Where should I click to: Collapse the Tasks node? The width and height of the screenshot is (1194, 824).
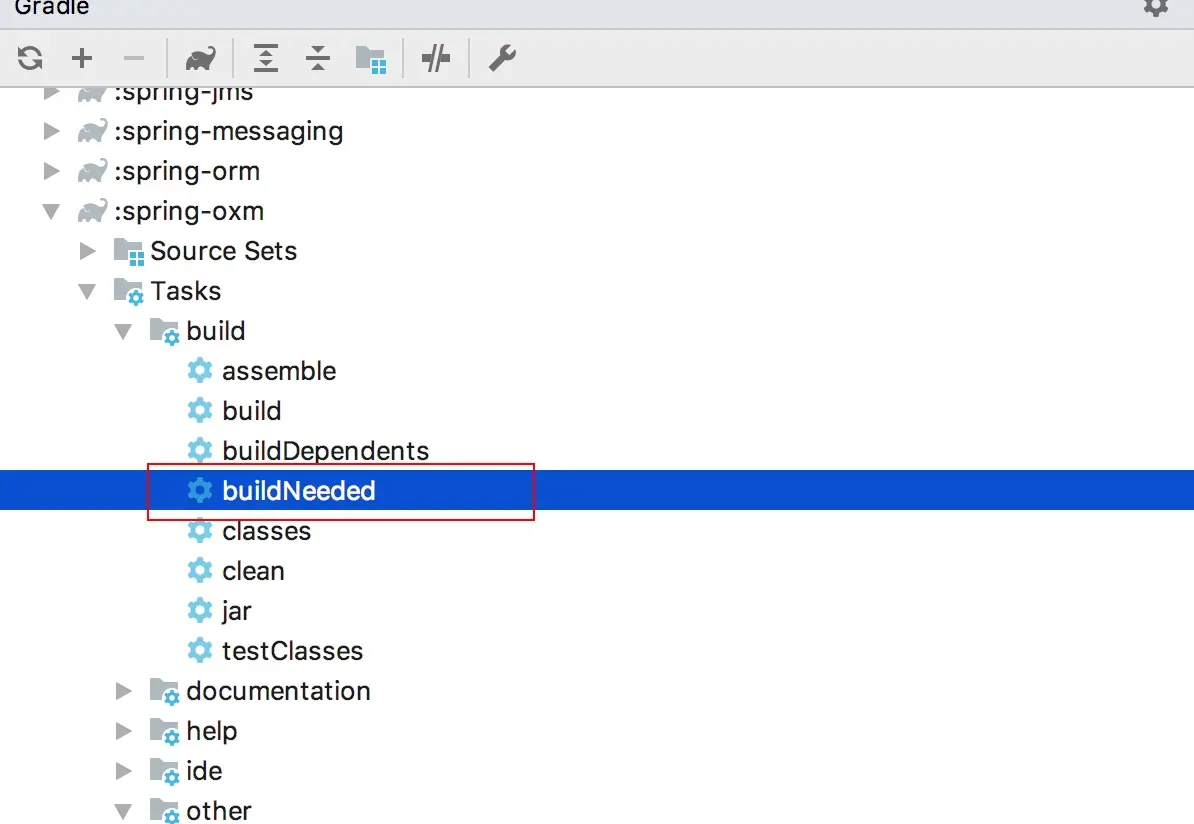coord(88,292)
